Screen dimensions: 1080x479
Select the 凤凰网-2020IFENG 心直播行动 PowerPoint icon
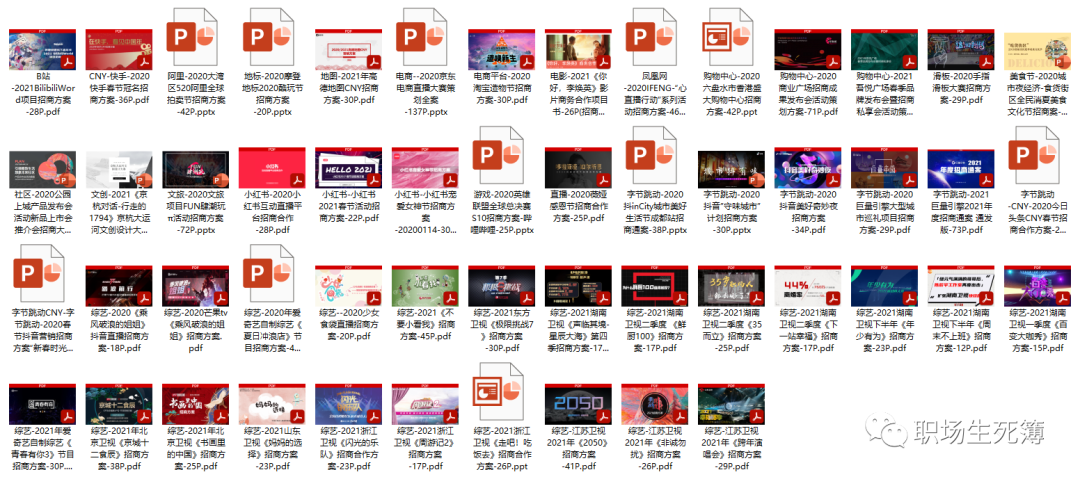tap(650, 37)
